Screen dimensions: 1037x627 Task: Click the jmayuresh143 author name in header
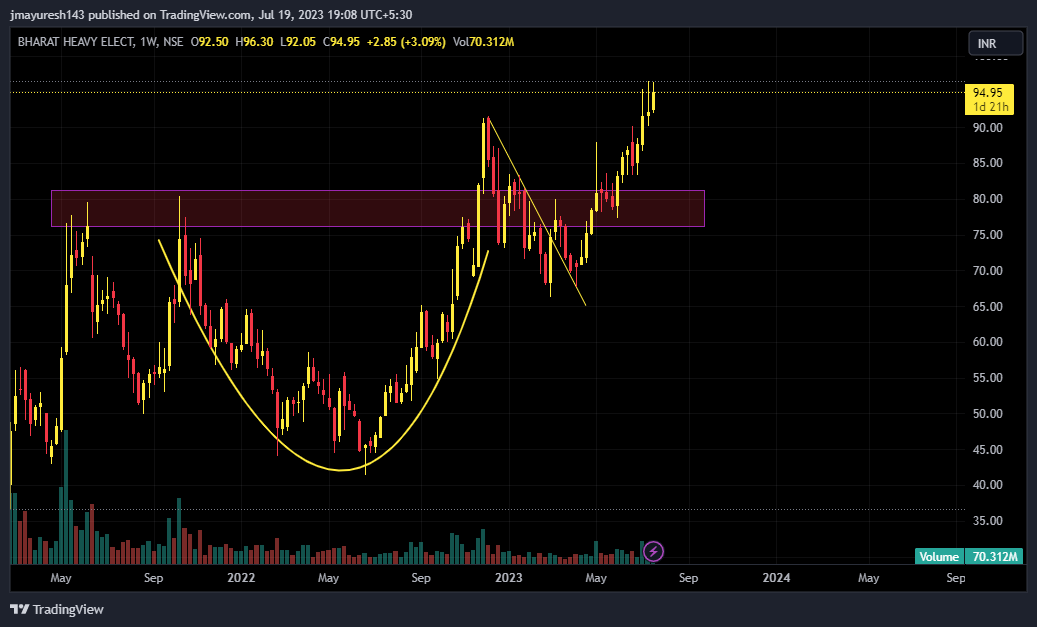47,15
